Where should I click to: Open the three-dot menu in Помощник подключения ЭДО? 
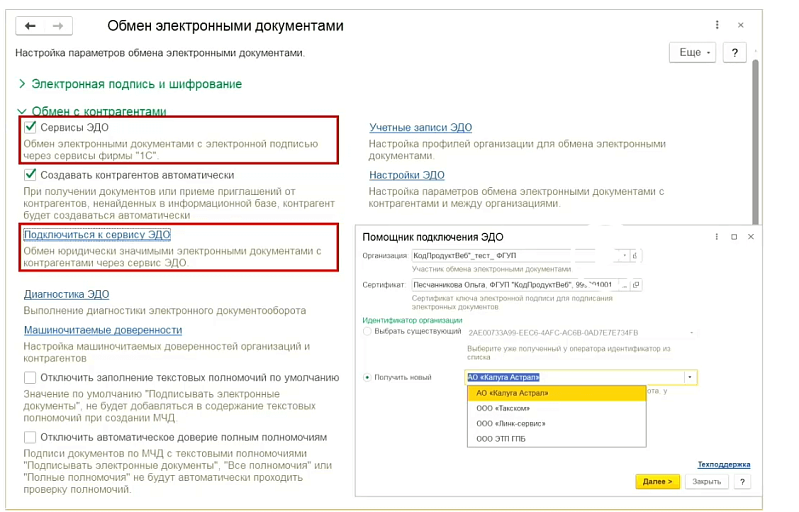(x=716, y=237)
